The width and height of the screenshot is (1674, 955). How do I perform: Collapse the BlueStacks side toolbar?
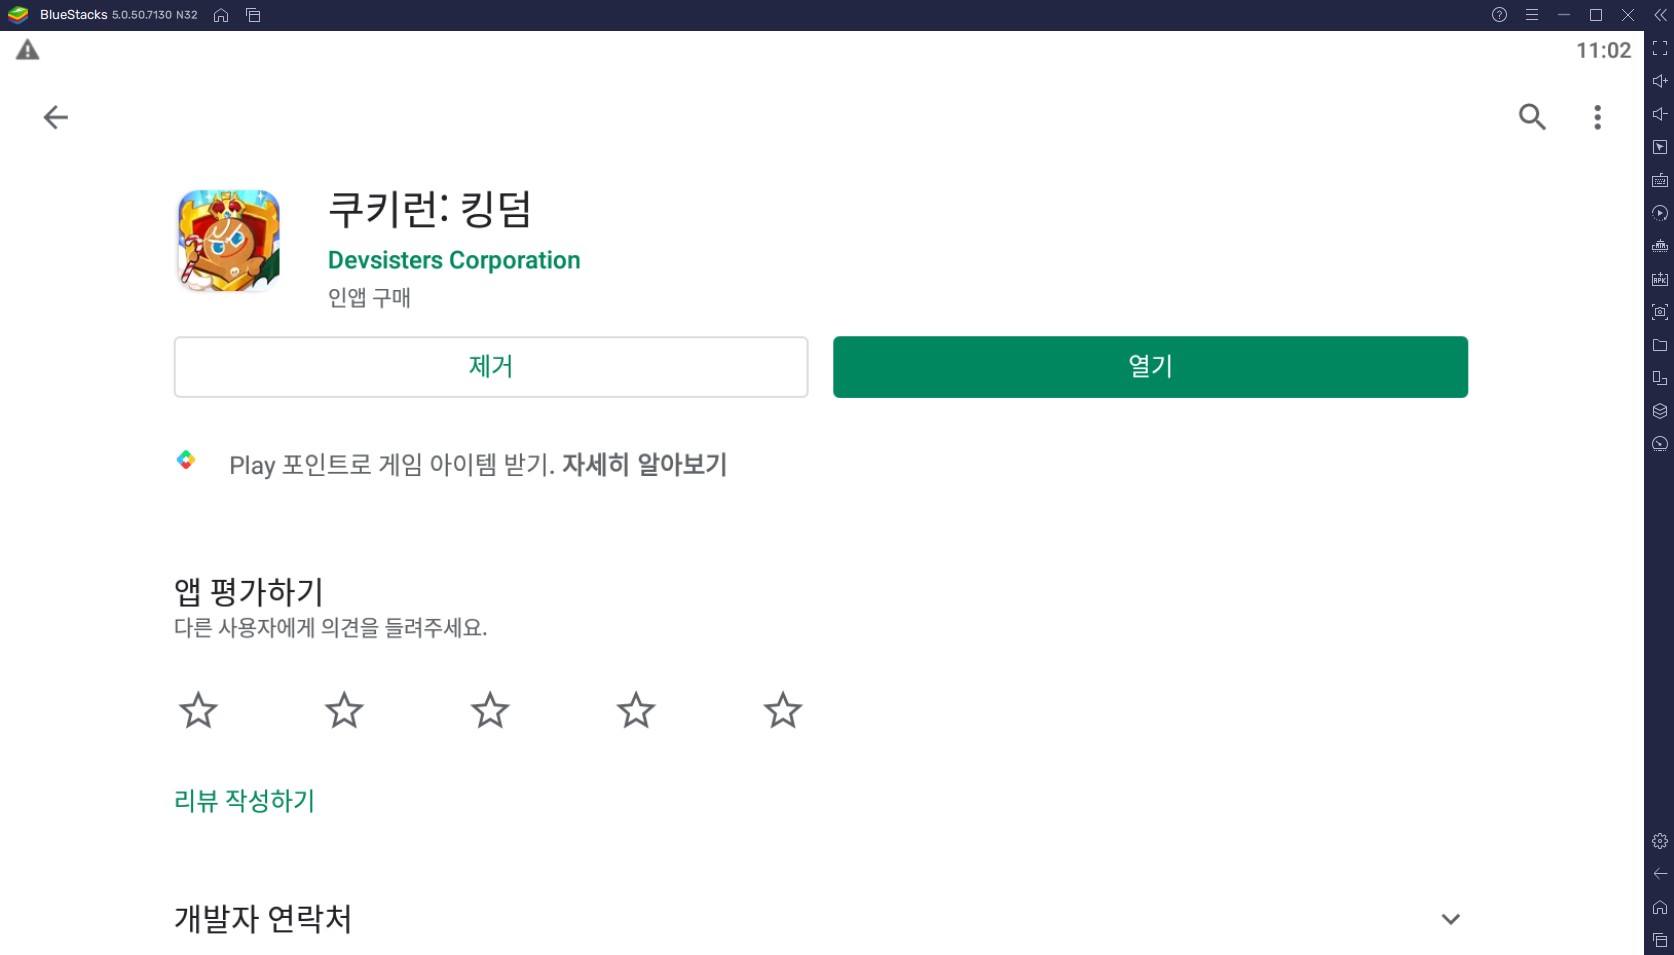point(1660,15)
